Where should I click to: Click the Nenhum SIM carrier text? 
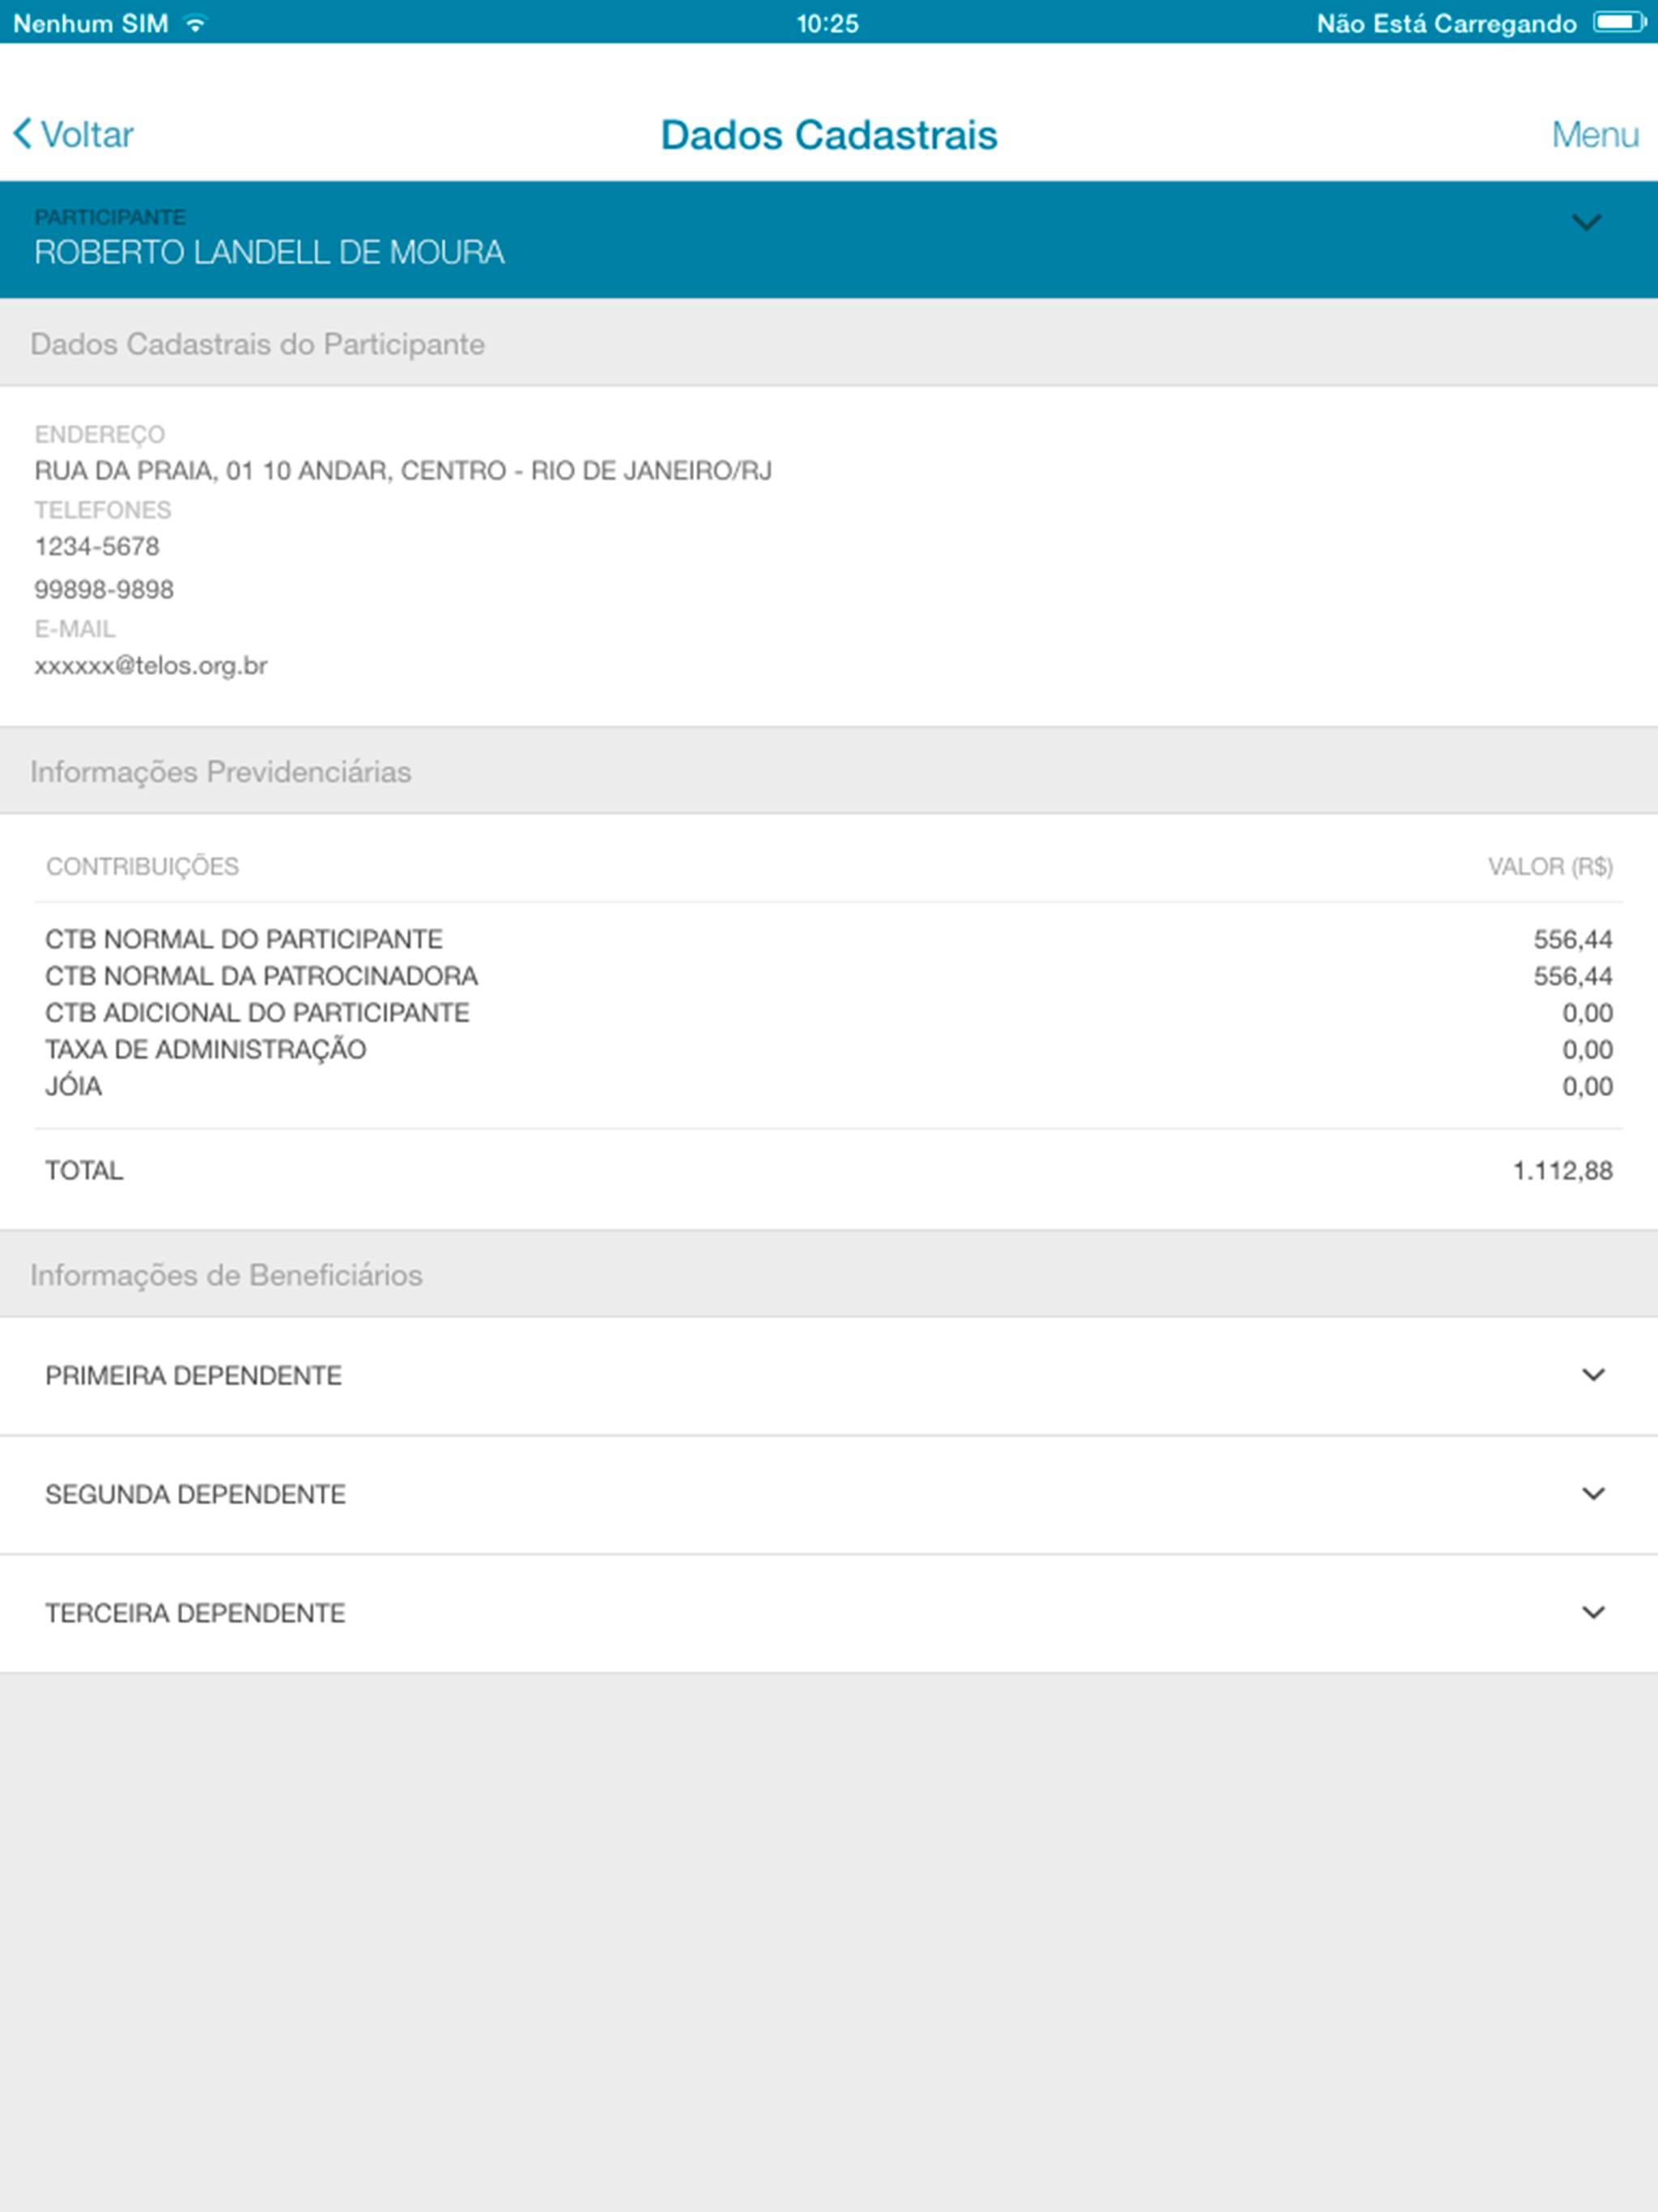click(90, 23)
